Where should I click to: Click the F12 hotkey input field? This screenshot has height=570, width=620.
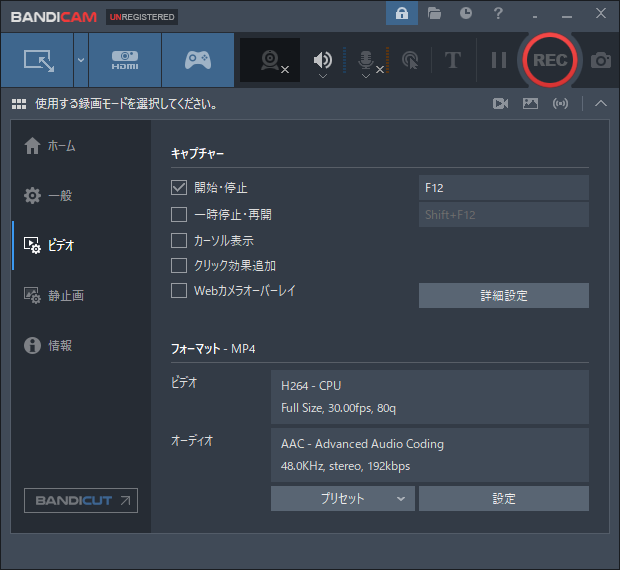pos(504,187)
